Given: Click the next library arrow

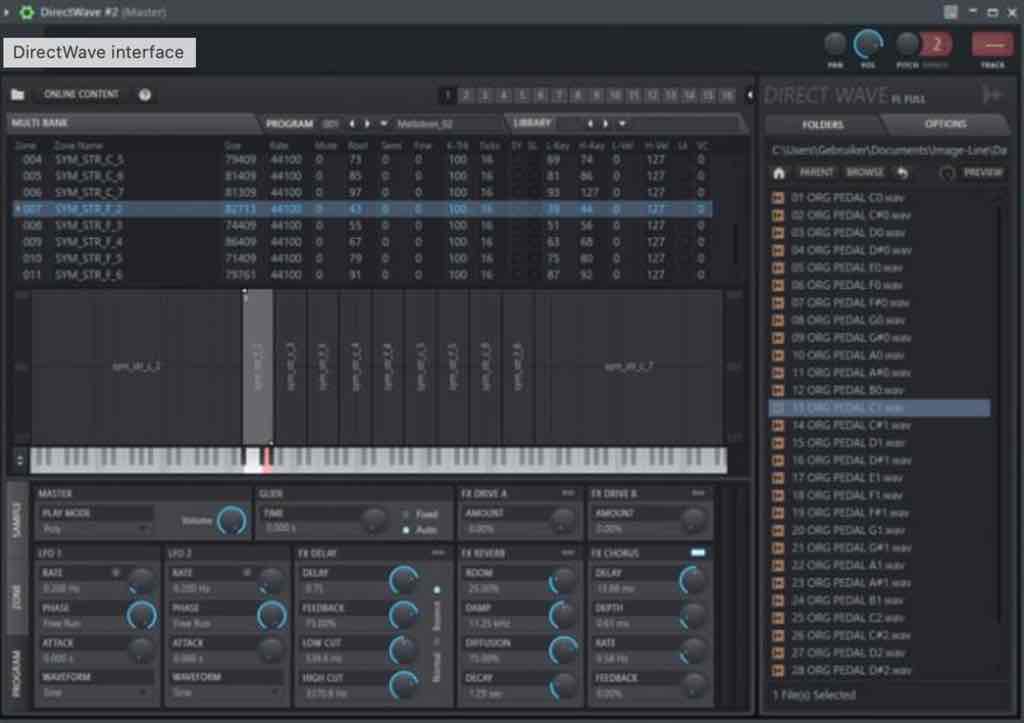Looking at the screenshot, I should [x=605, y=123].
